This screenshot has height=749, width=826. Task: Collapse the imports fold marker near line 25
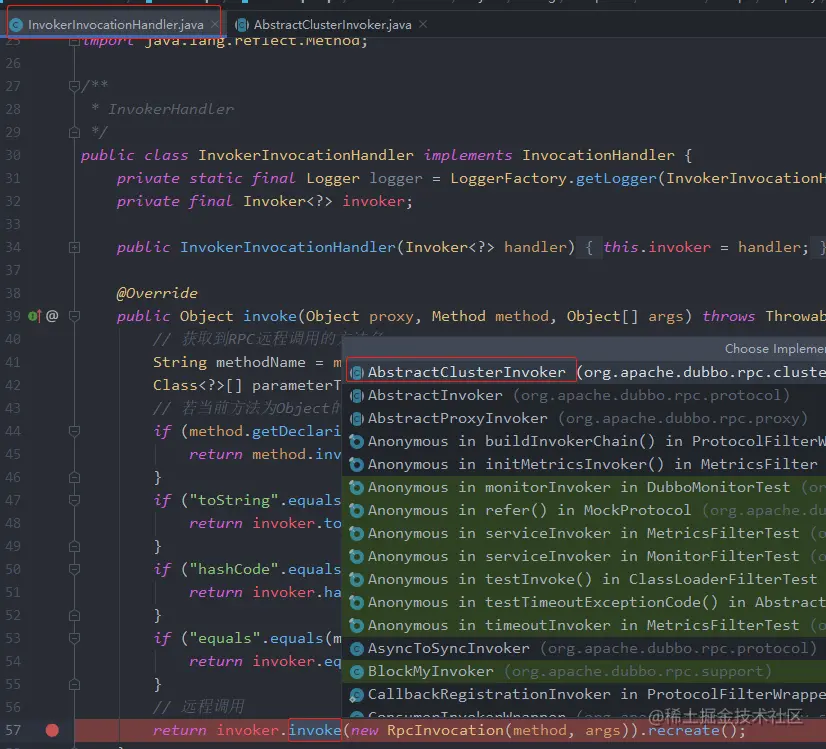(x=74, y=41)
